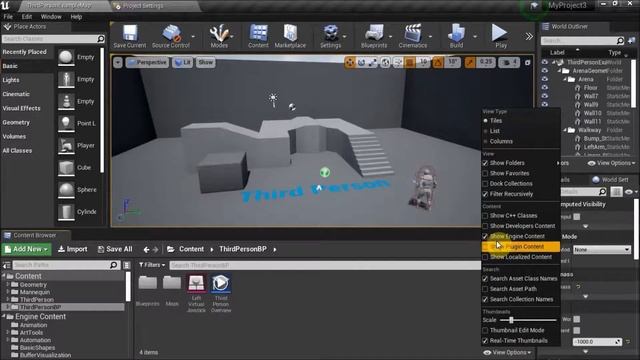Expand Geometry folder in tree
The width and height of the screenshot is (640, 360).
(8, 284)
